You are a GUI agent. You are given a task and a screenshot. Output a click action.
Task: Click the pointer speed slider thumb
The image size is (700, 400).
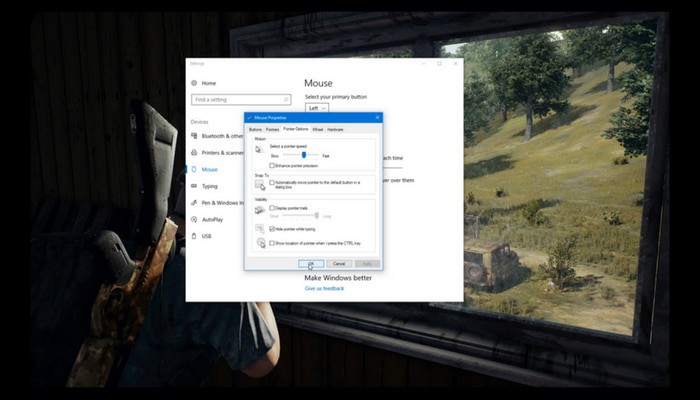click(304, 155)
